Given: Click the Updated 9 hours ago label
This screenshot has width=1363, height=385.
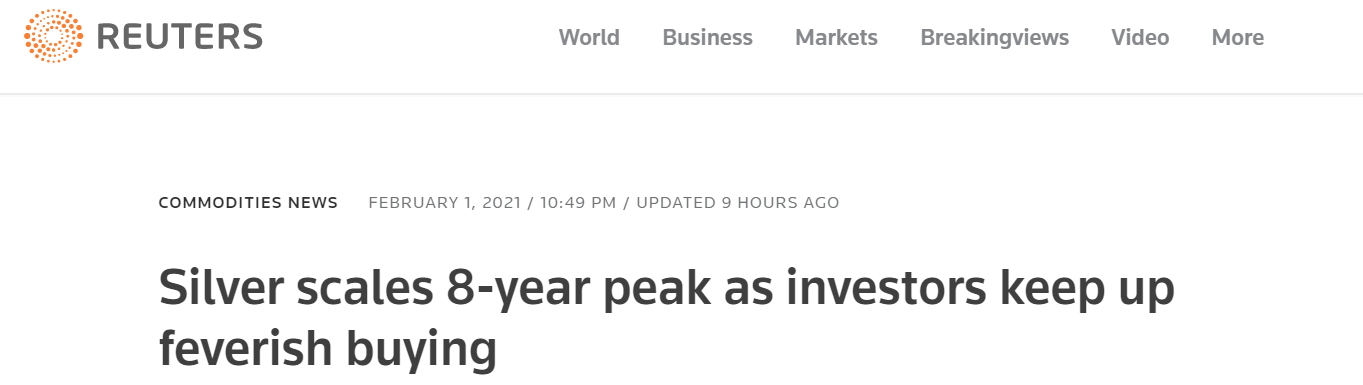Looking at the screenshot, I should 738,203.
